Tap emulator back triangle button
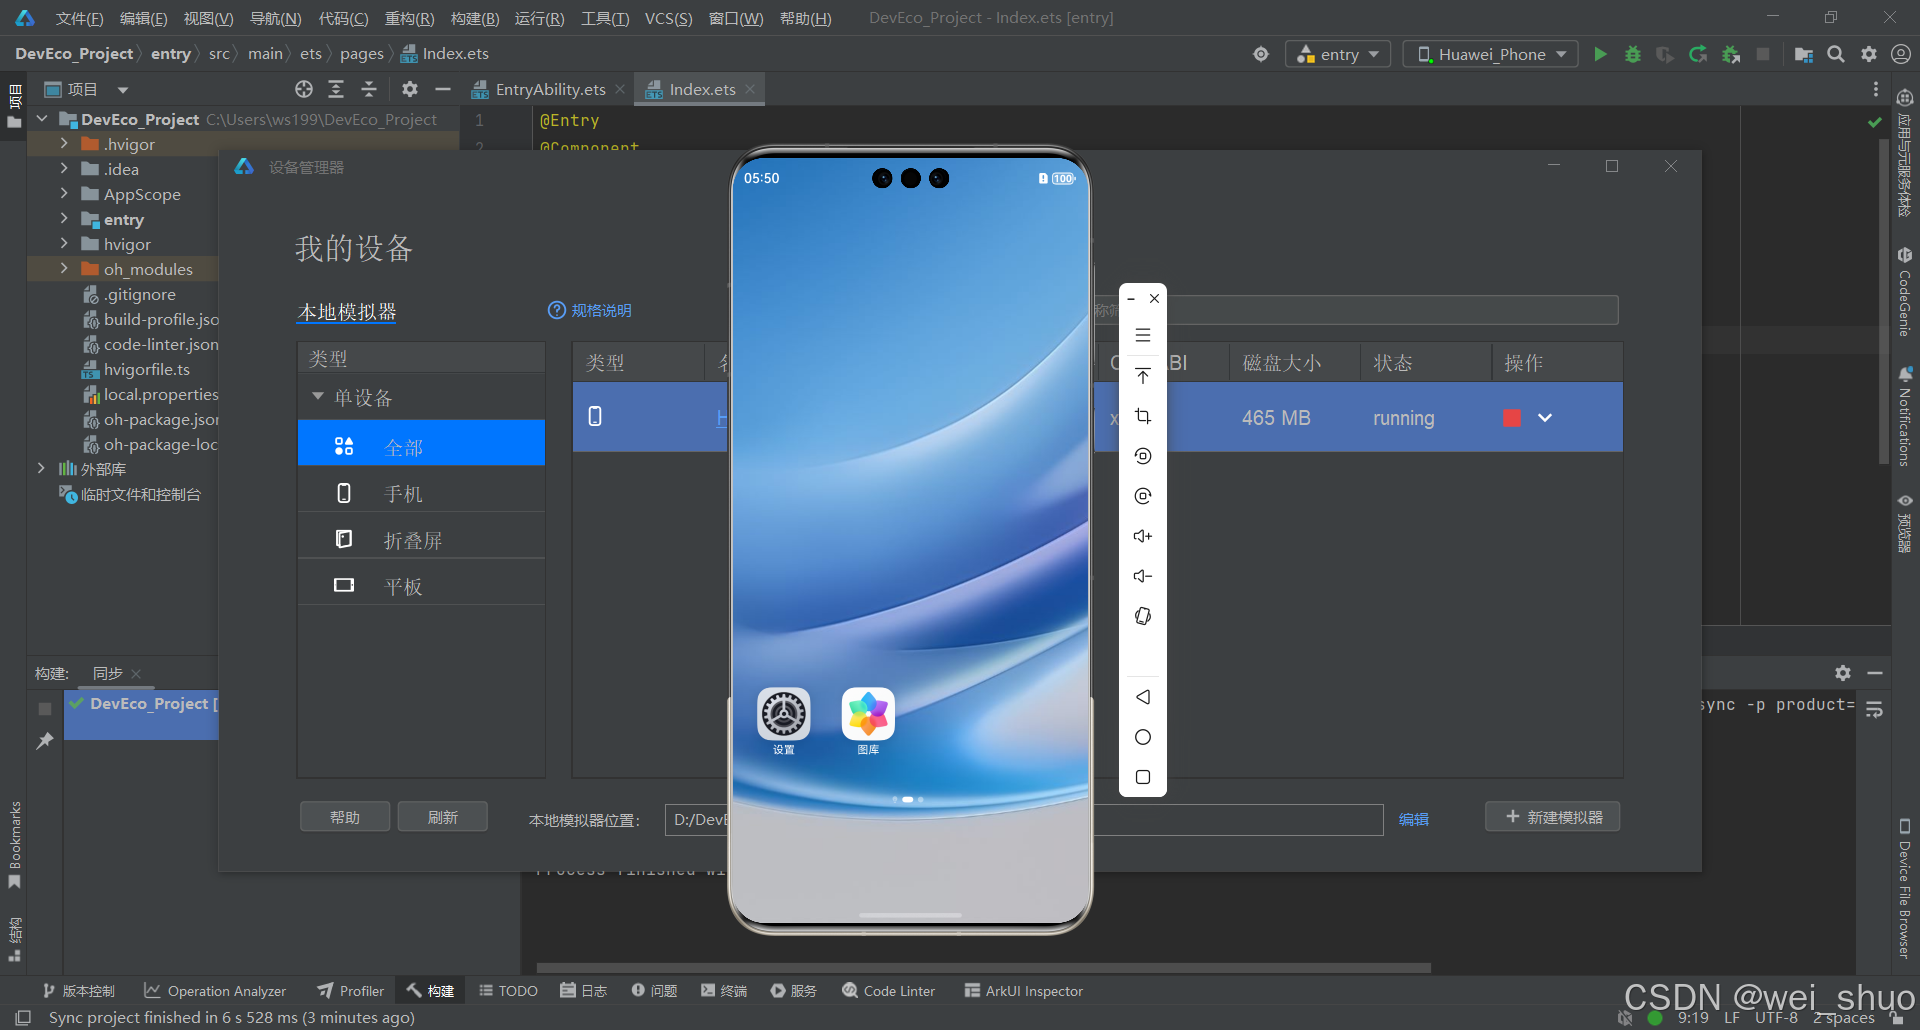 click(1143, 697)
